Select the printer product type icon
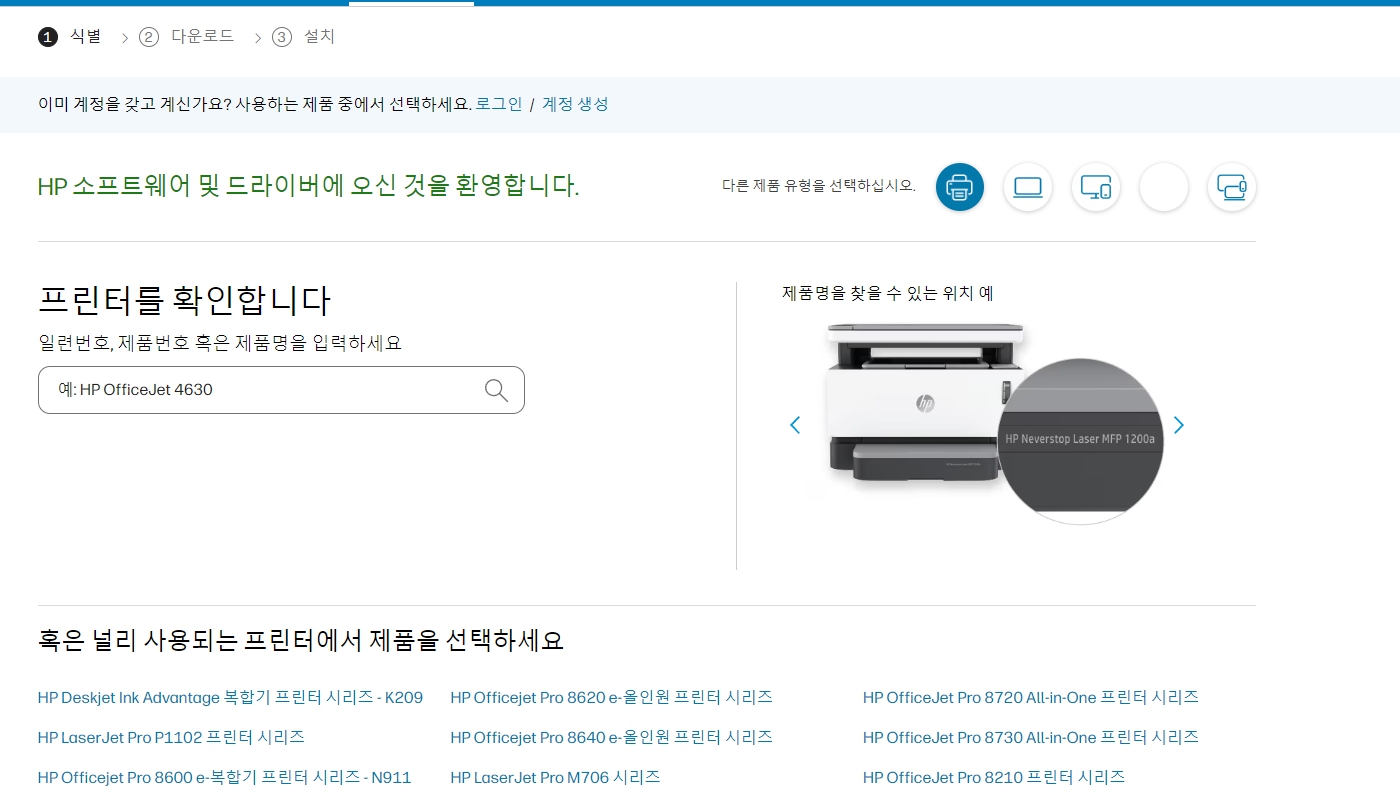This screenshot has height=801, width=1400. pyautogui.click(x=960, y=187)
